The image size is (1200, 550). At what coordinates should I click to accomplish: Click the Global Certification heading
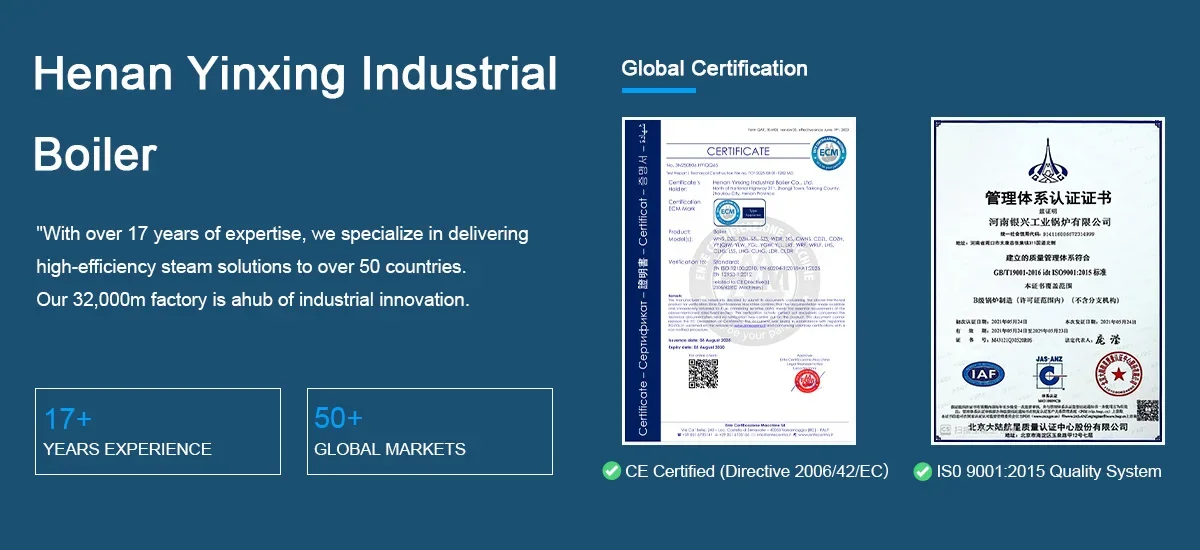pos(714,69)
